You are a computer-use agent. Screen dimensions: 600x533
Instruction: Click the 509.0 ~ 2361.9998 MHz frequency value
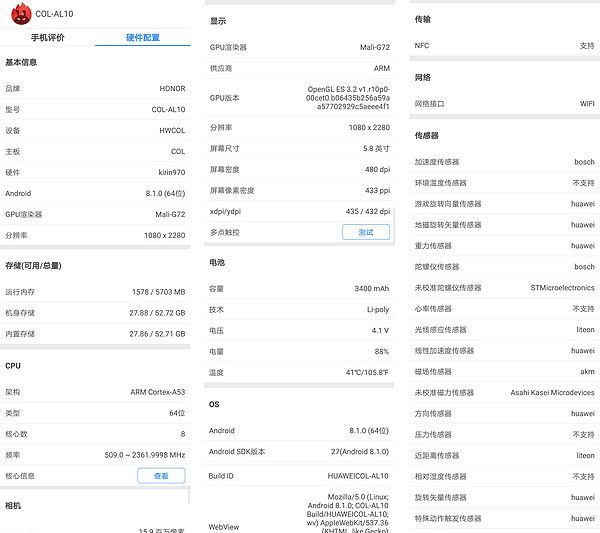145,455
